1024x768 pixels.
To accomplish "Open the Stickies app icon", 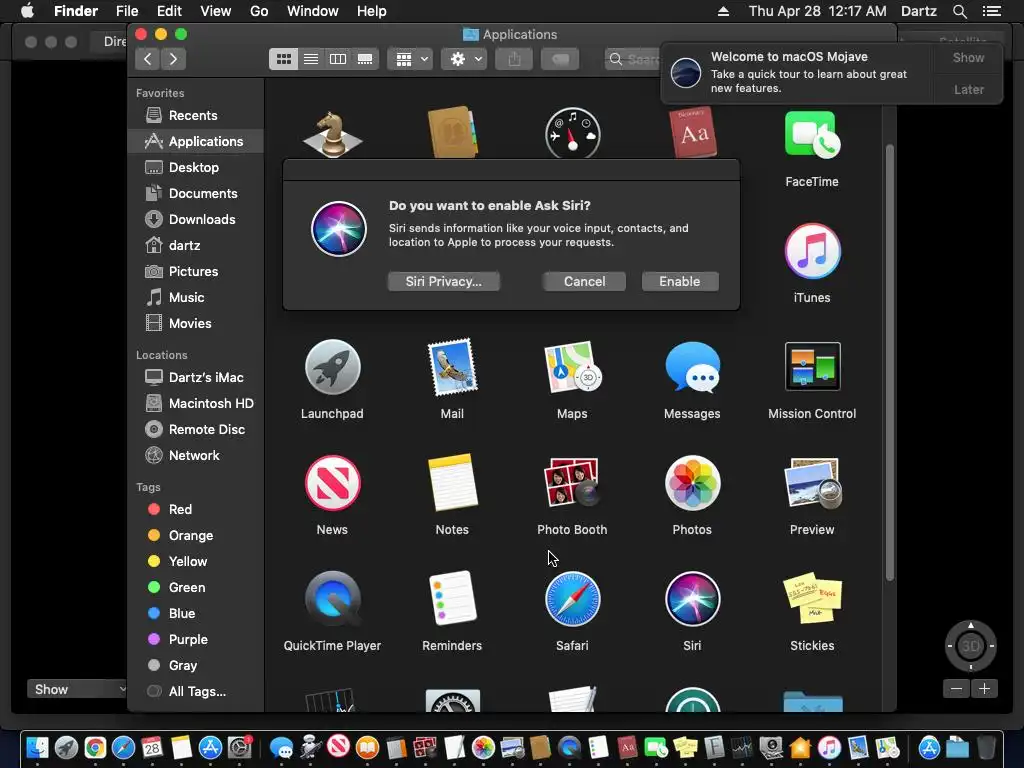I will [x=812, y=599].
